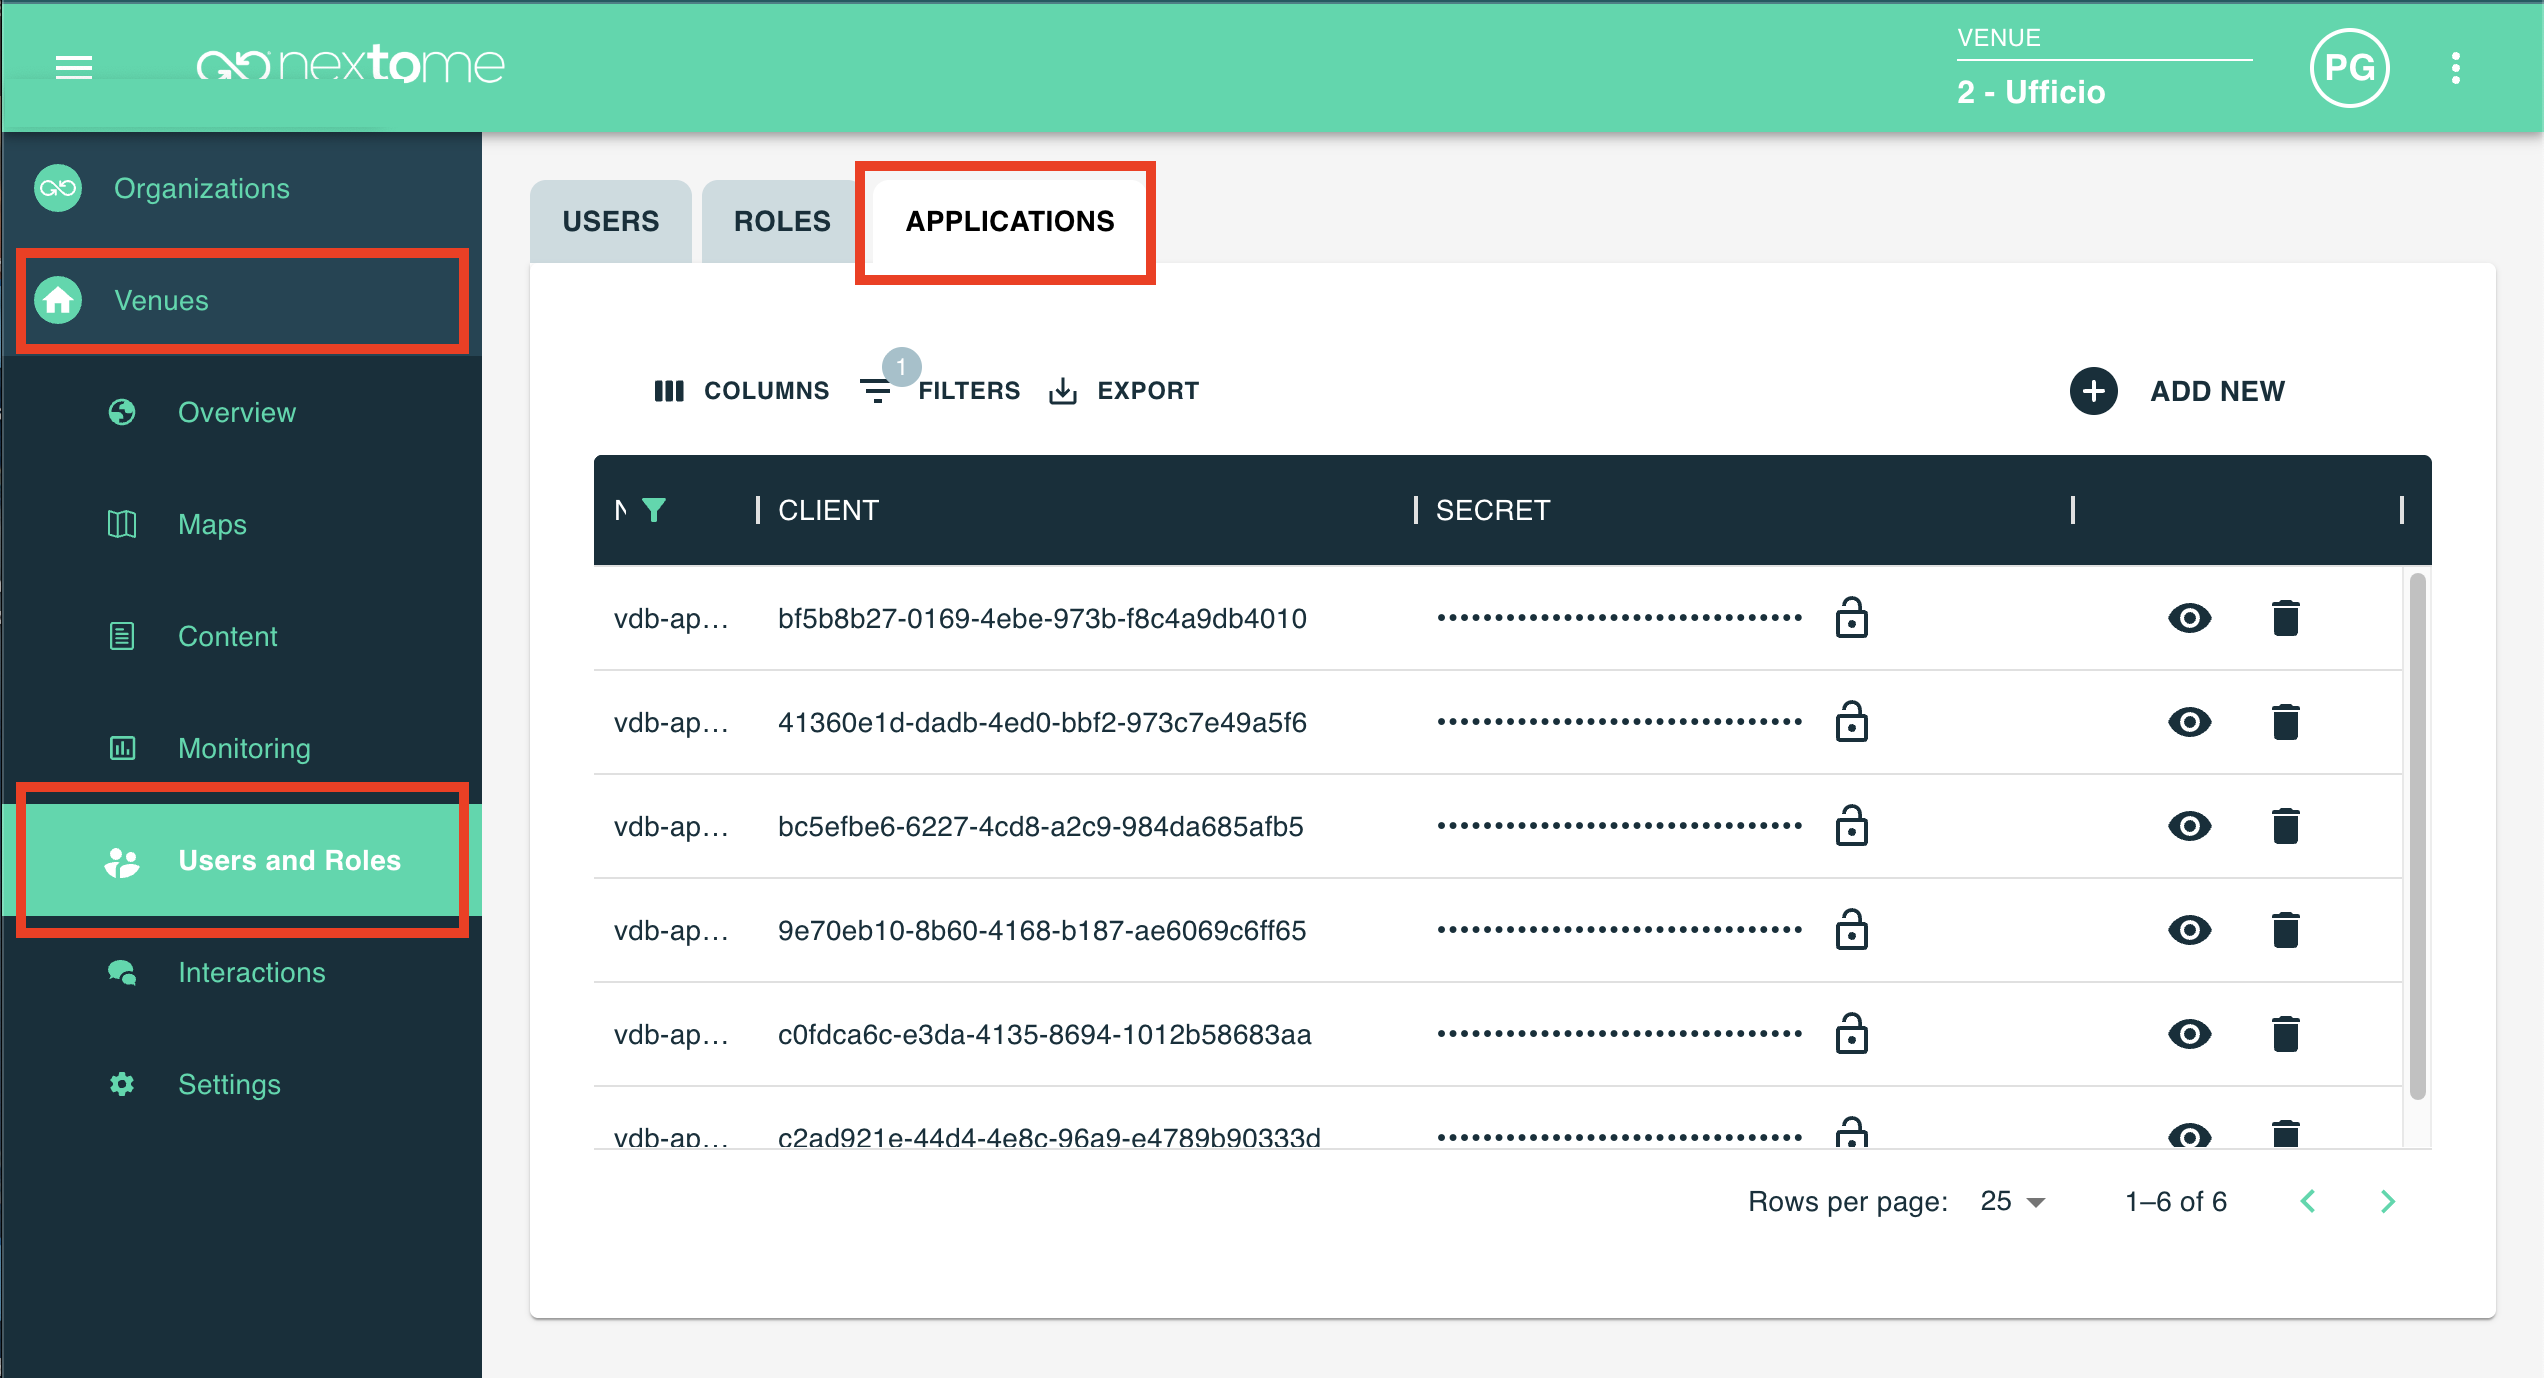Click the Interactions chat icon
The width and height of the screenshot is (2544, 1378).
[x=121, y=971]
